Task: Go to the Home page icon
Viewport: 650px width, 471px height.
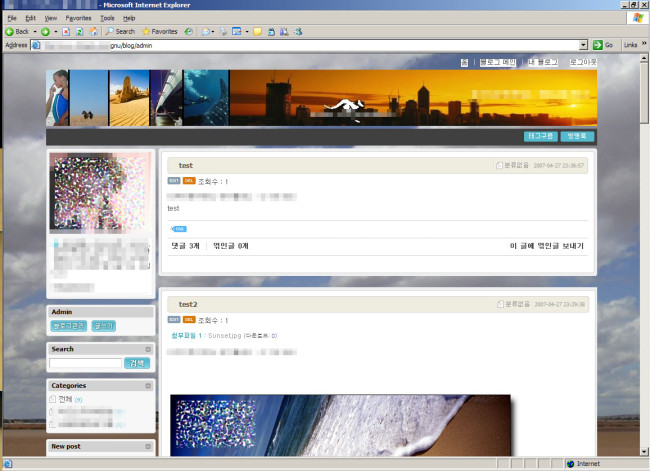Action: click(94, 32)
